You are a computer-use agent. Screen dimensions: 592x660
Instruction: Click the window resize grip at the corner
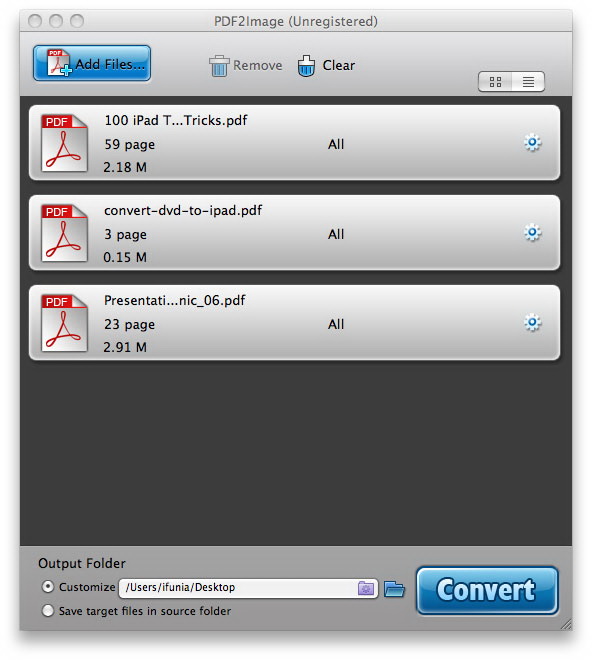coord(566,624)
